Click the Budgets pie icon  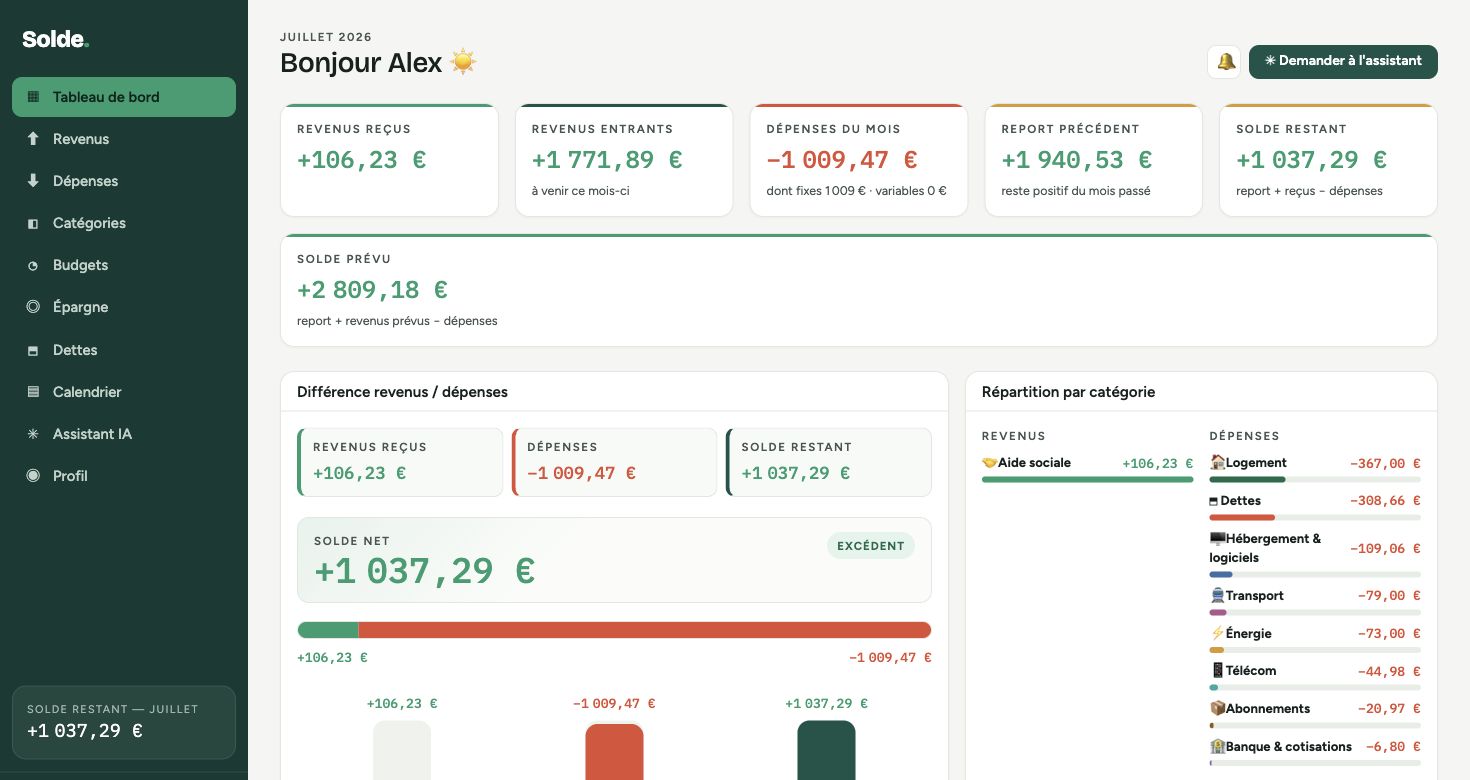pyautogui.click(x=33, y=265)
